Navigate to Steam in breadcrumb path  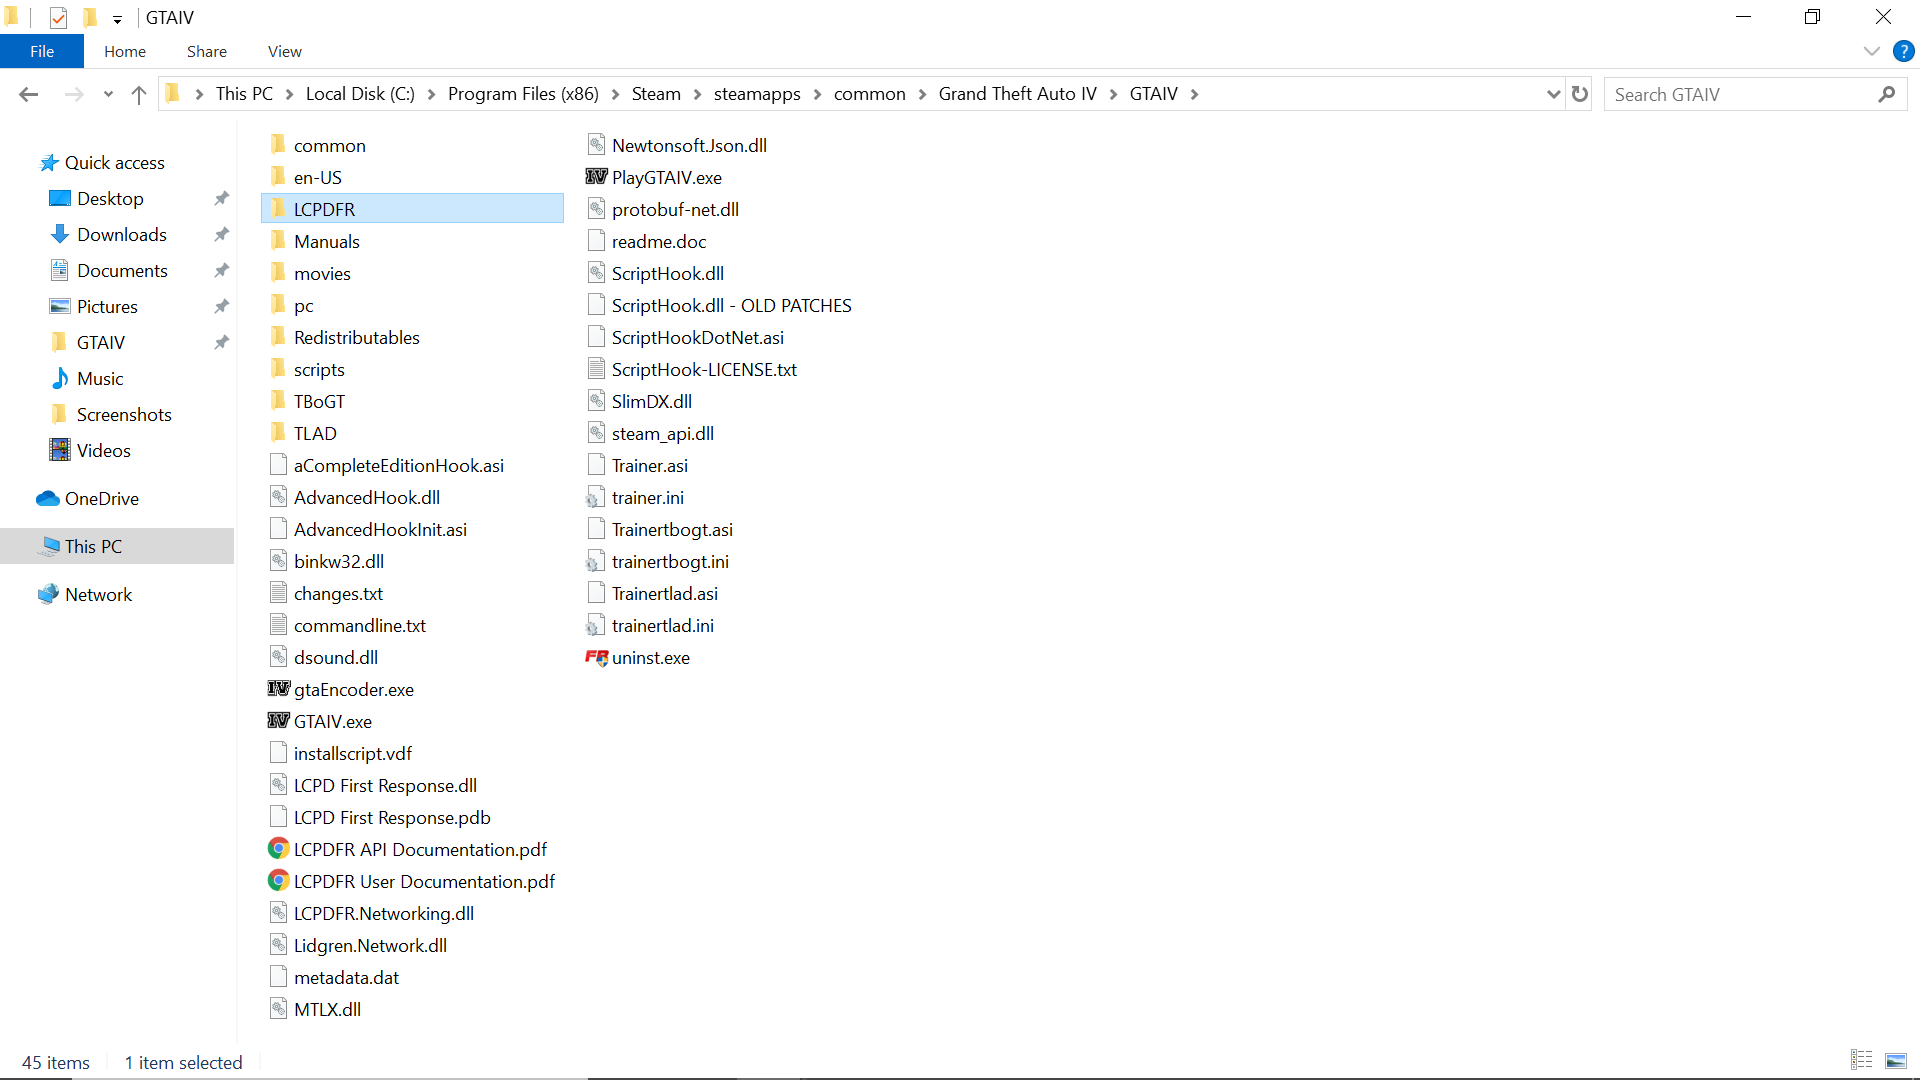coord(655,94)
